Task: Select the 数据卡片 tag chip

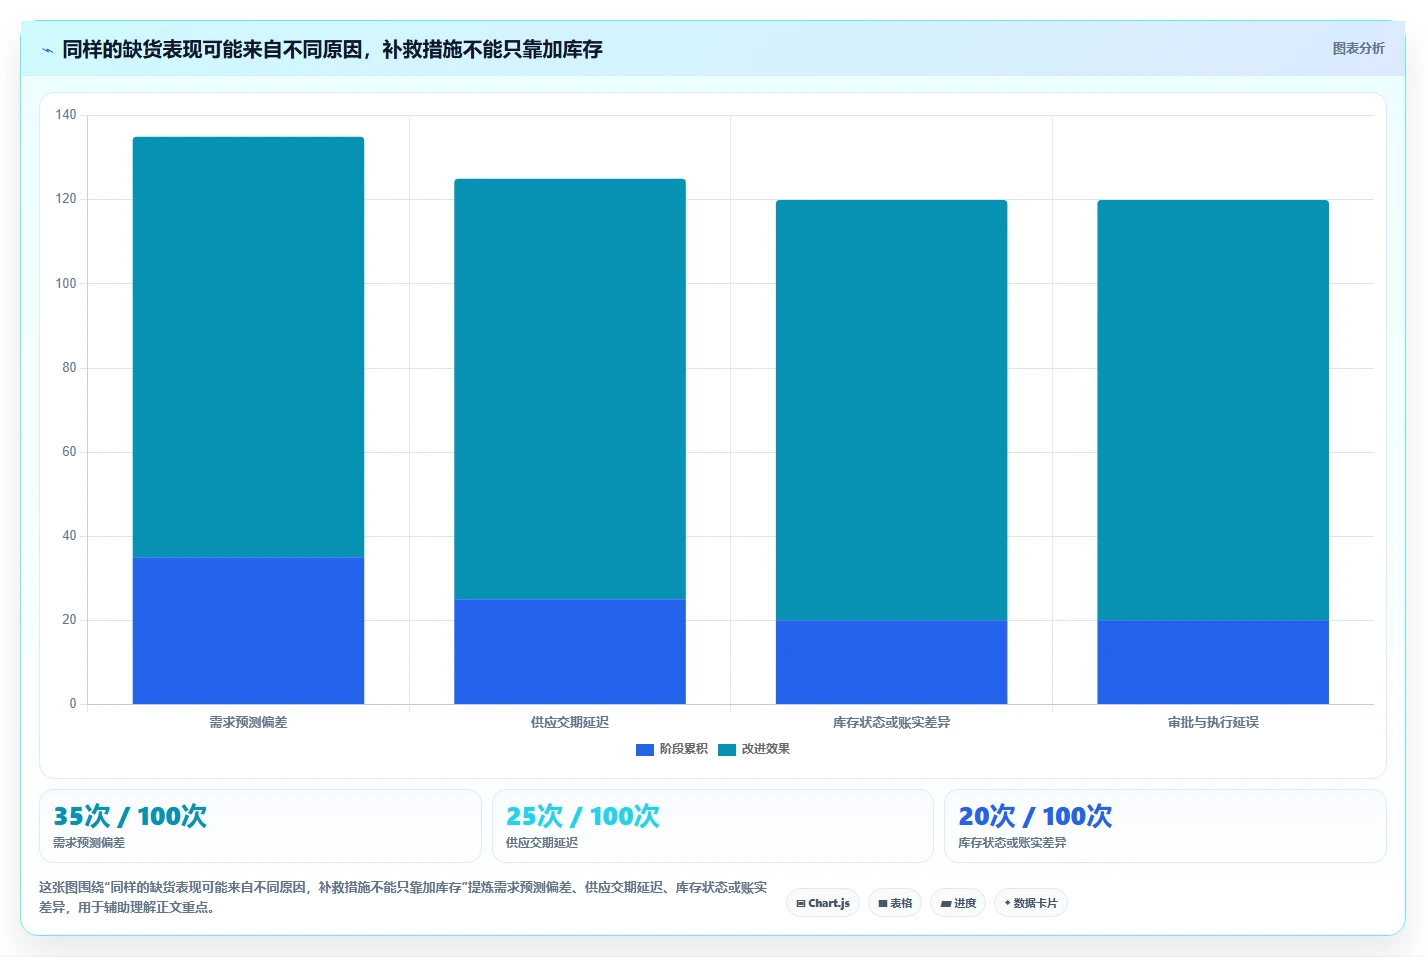Action: click(1031, 903)
